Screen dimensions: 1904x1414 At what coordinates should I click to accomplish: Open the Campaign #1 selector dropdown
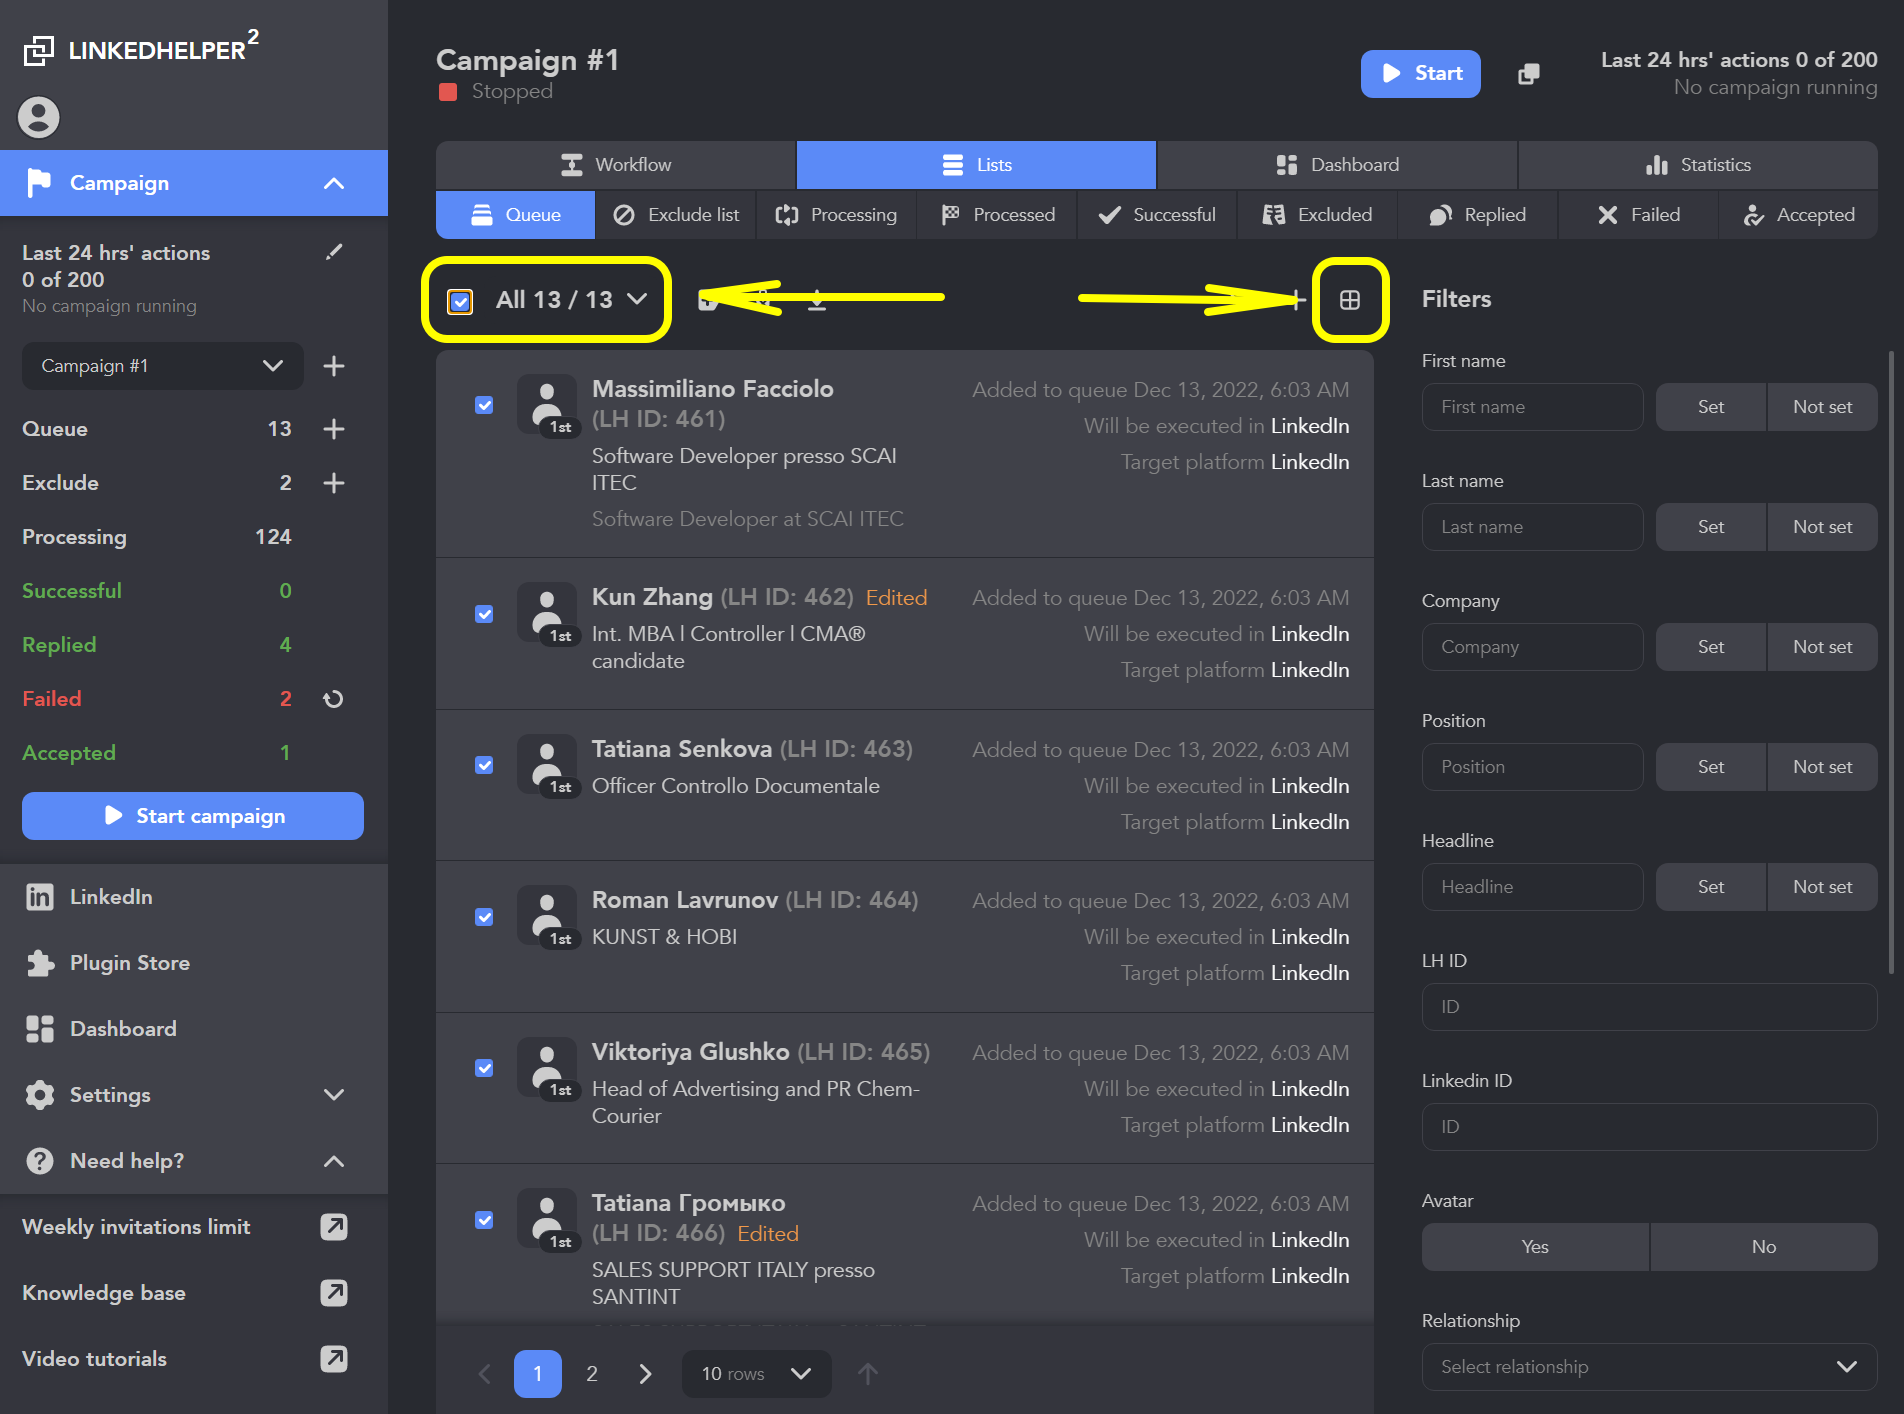tap(162, 366)
